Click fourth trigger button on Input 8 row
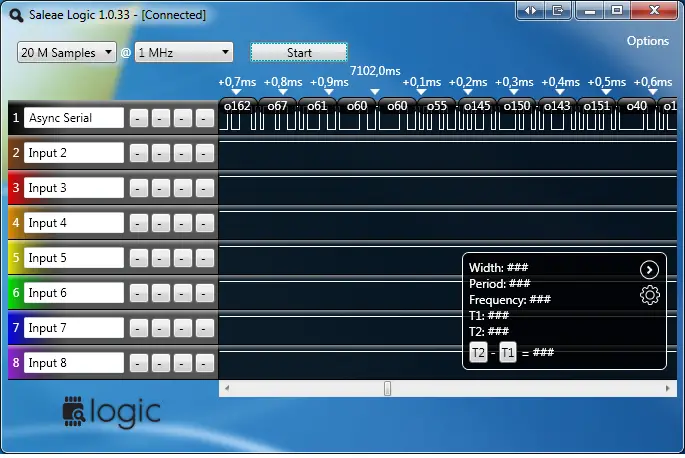This screenshot has width=685, height=458. click(204, 363)
